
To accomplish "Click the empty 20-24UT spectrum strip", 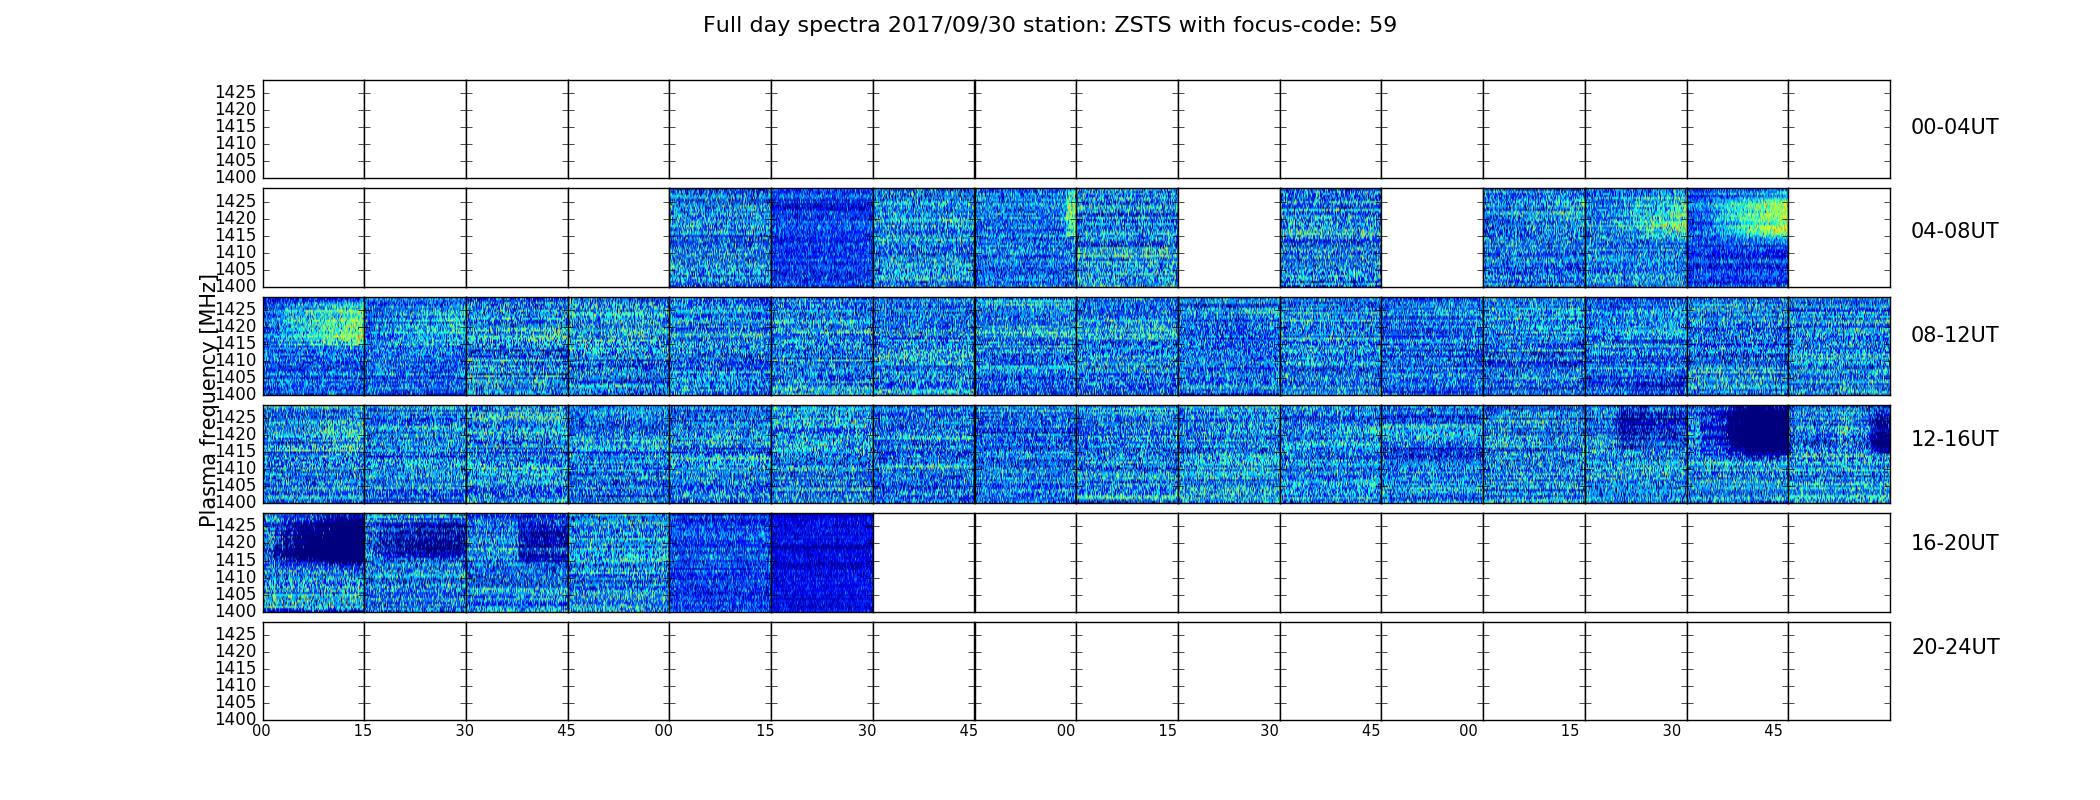I will point(1076,671).
